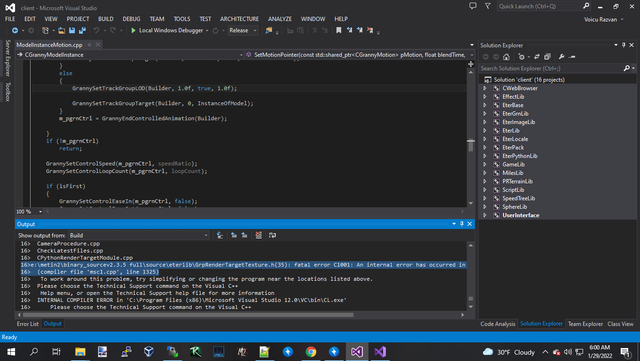
Task: Open the SetMotionPointer member dropdown
Action: [360, 55]
